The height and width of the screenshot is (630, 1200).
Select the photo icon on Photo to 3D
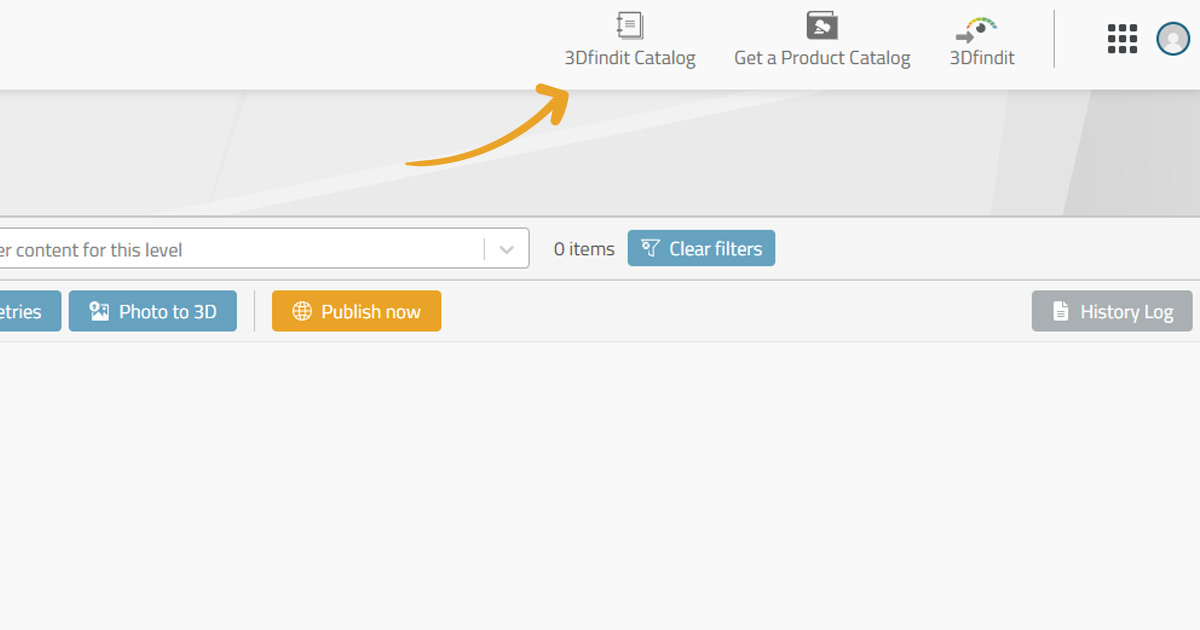click(x=98, y=310)
